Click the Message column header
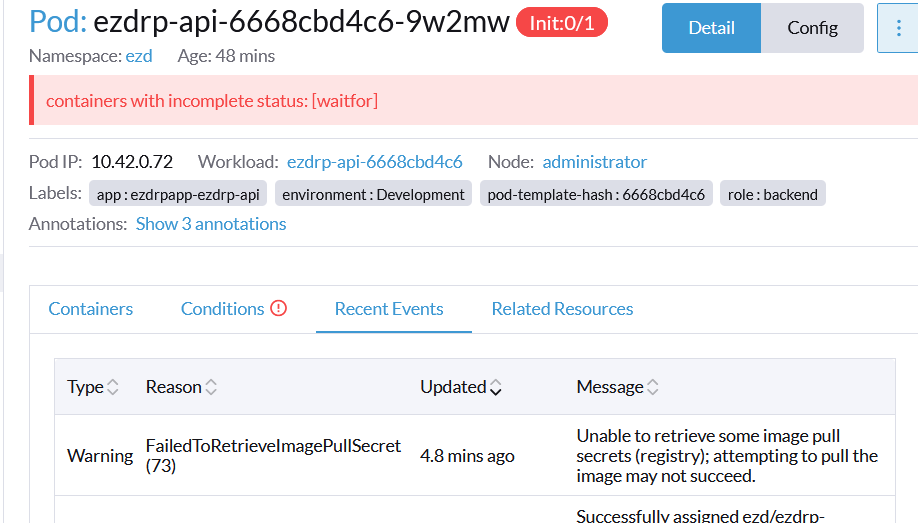Viewport: 918px width, 523px height. [609, 387]
